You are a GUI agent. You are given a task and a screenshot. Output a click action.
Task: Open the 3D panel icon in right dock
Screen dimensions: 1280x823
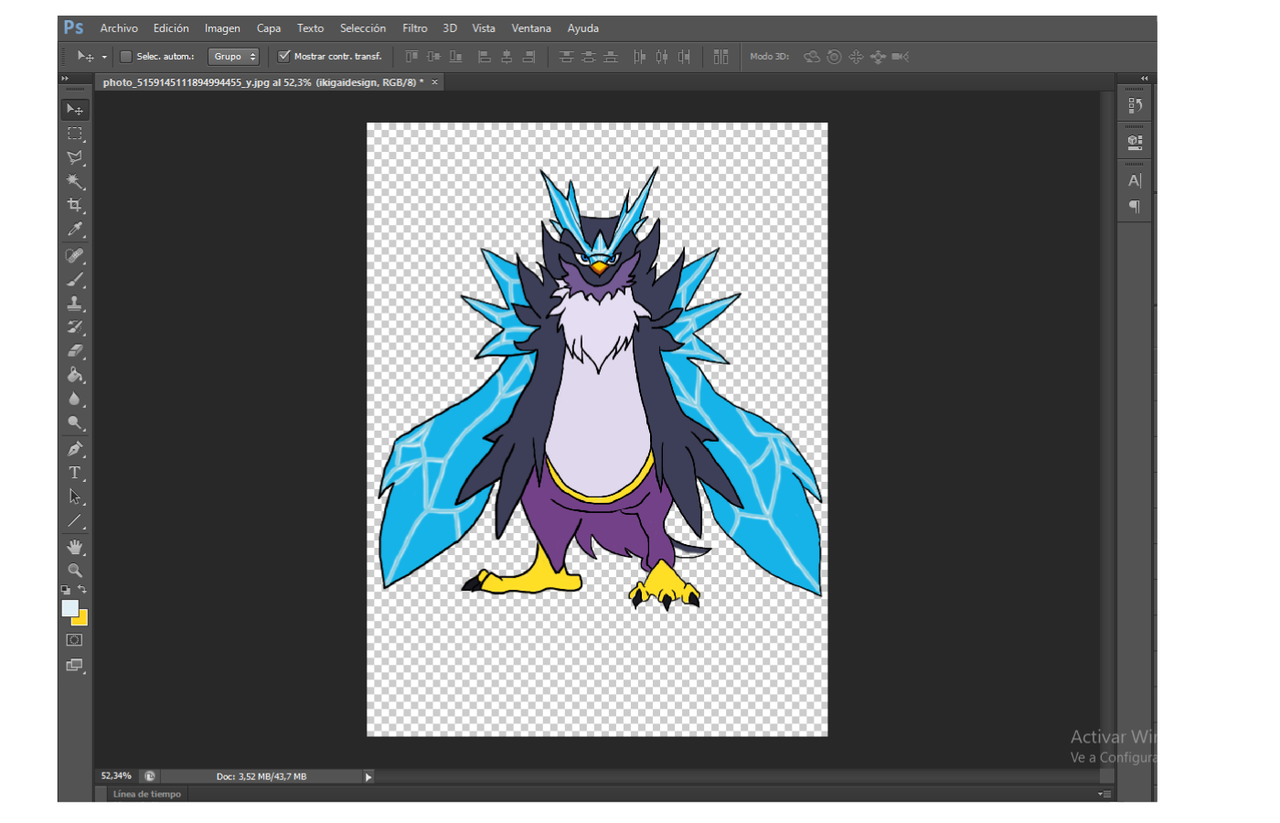[x=1135, y=141]
